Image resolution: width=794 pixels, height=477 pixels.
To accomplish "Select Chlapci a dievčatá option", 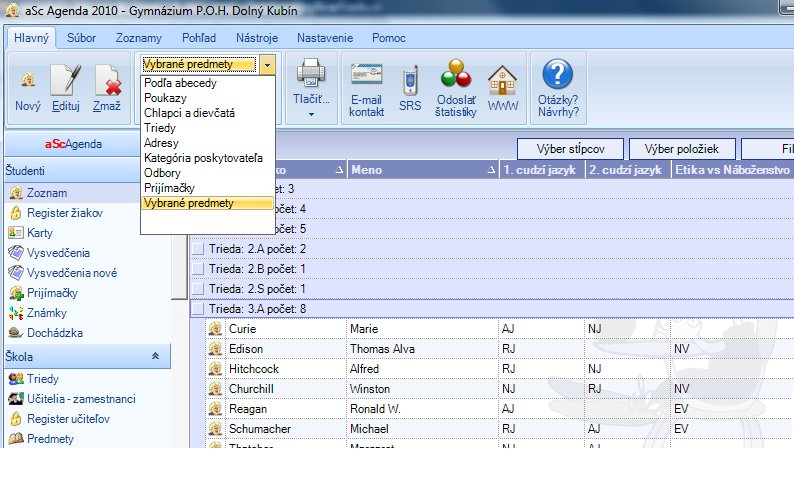I will [x=208, y=113].
